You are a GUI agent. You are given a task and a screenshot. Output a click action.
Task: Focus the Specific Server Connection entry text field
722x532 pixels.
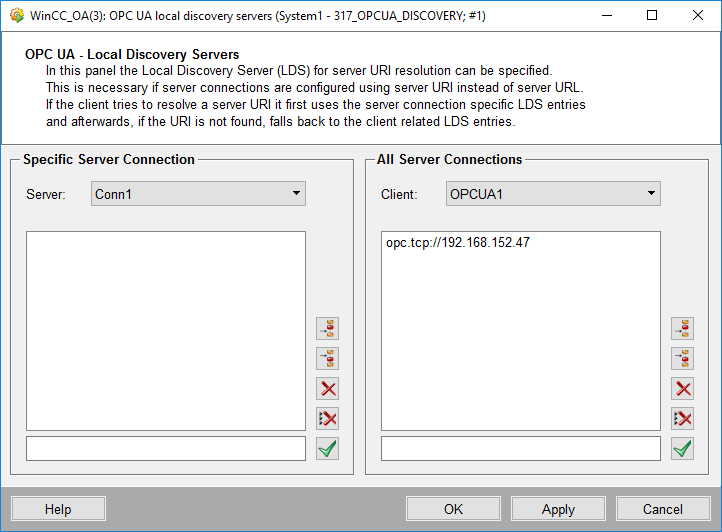(x=166, y=449)
